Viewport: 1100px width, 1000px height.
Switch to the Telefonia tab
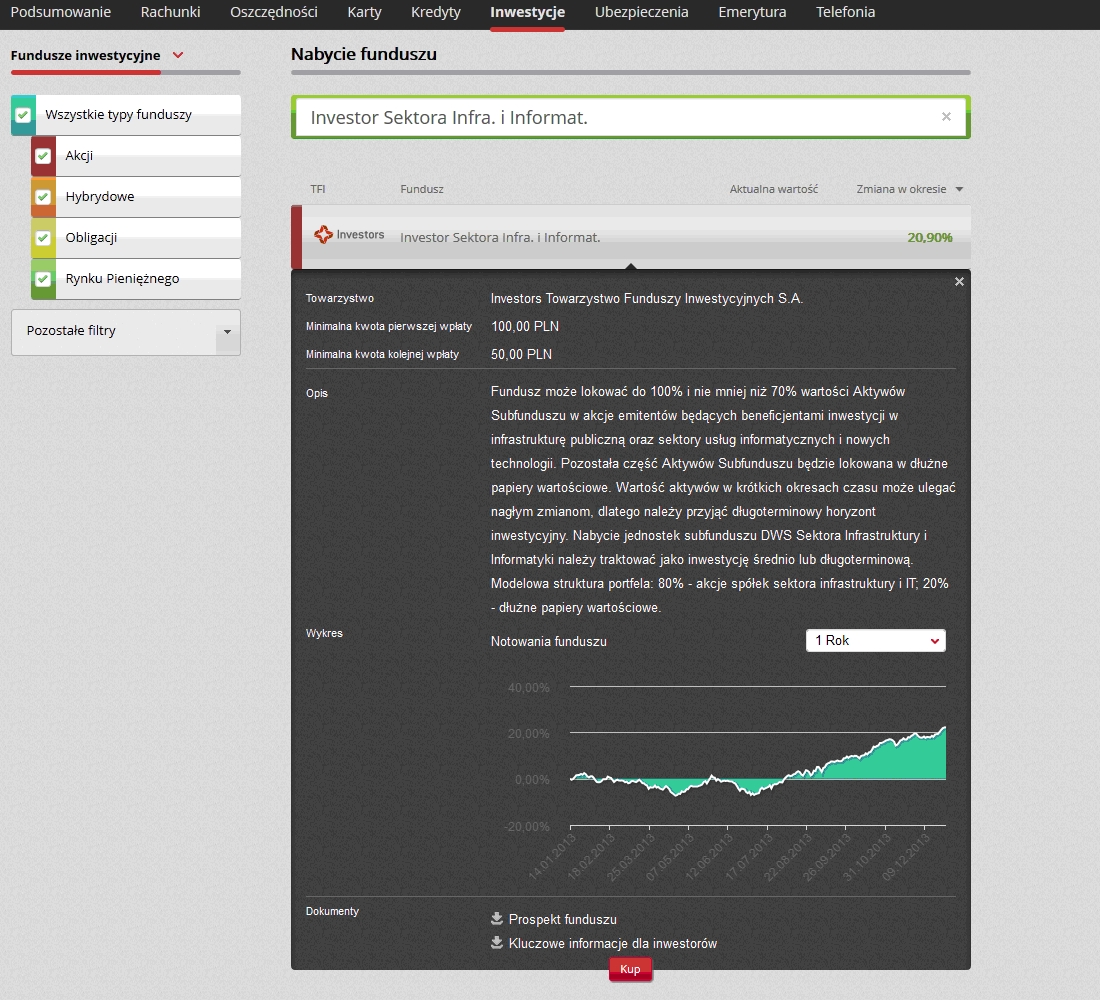(x=845, y=12)
